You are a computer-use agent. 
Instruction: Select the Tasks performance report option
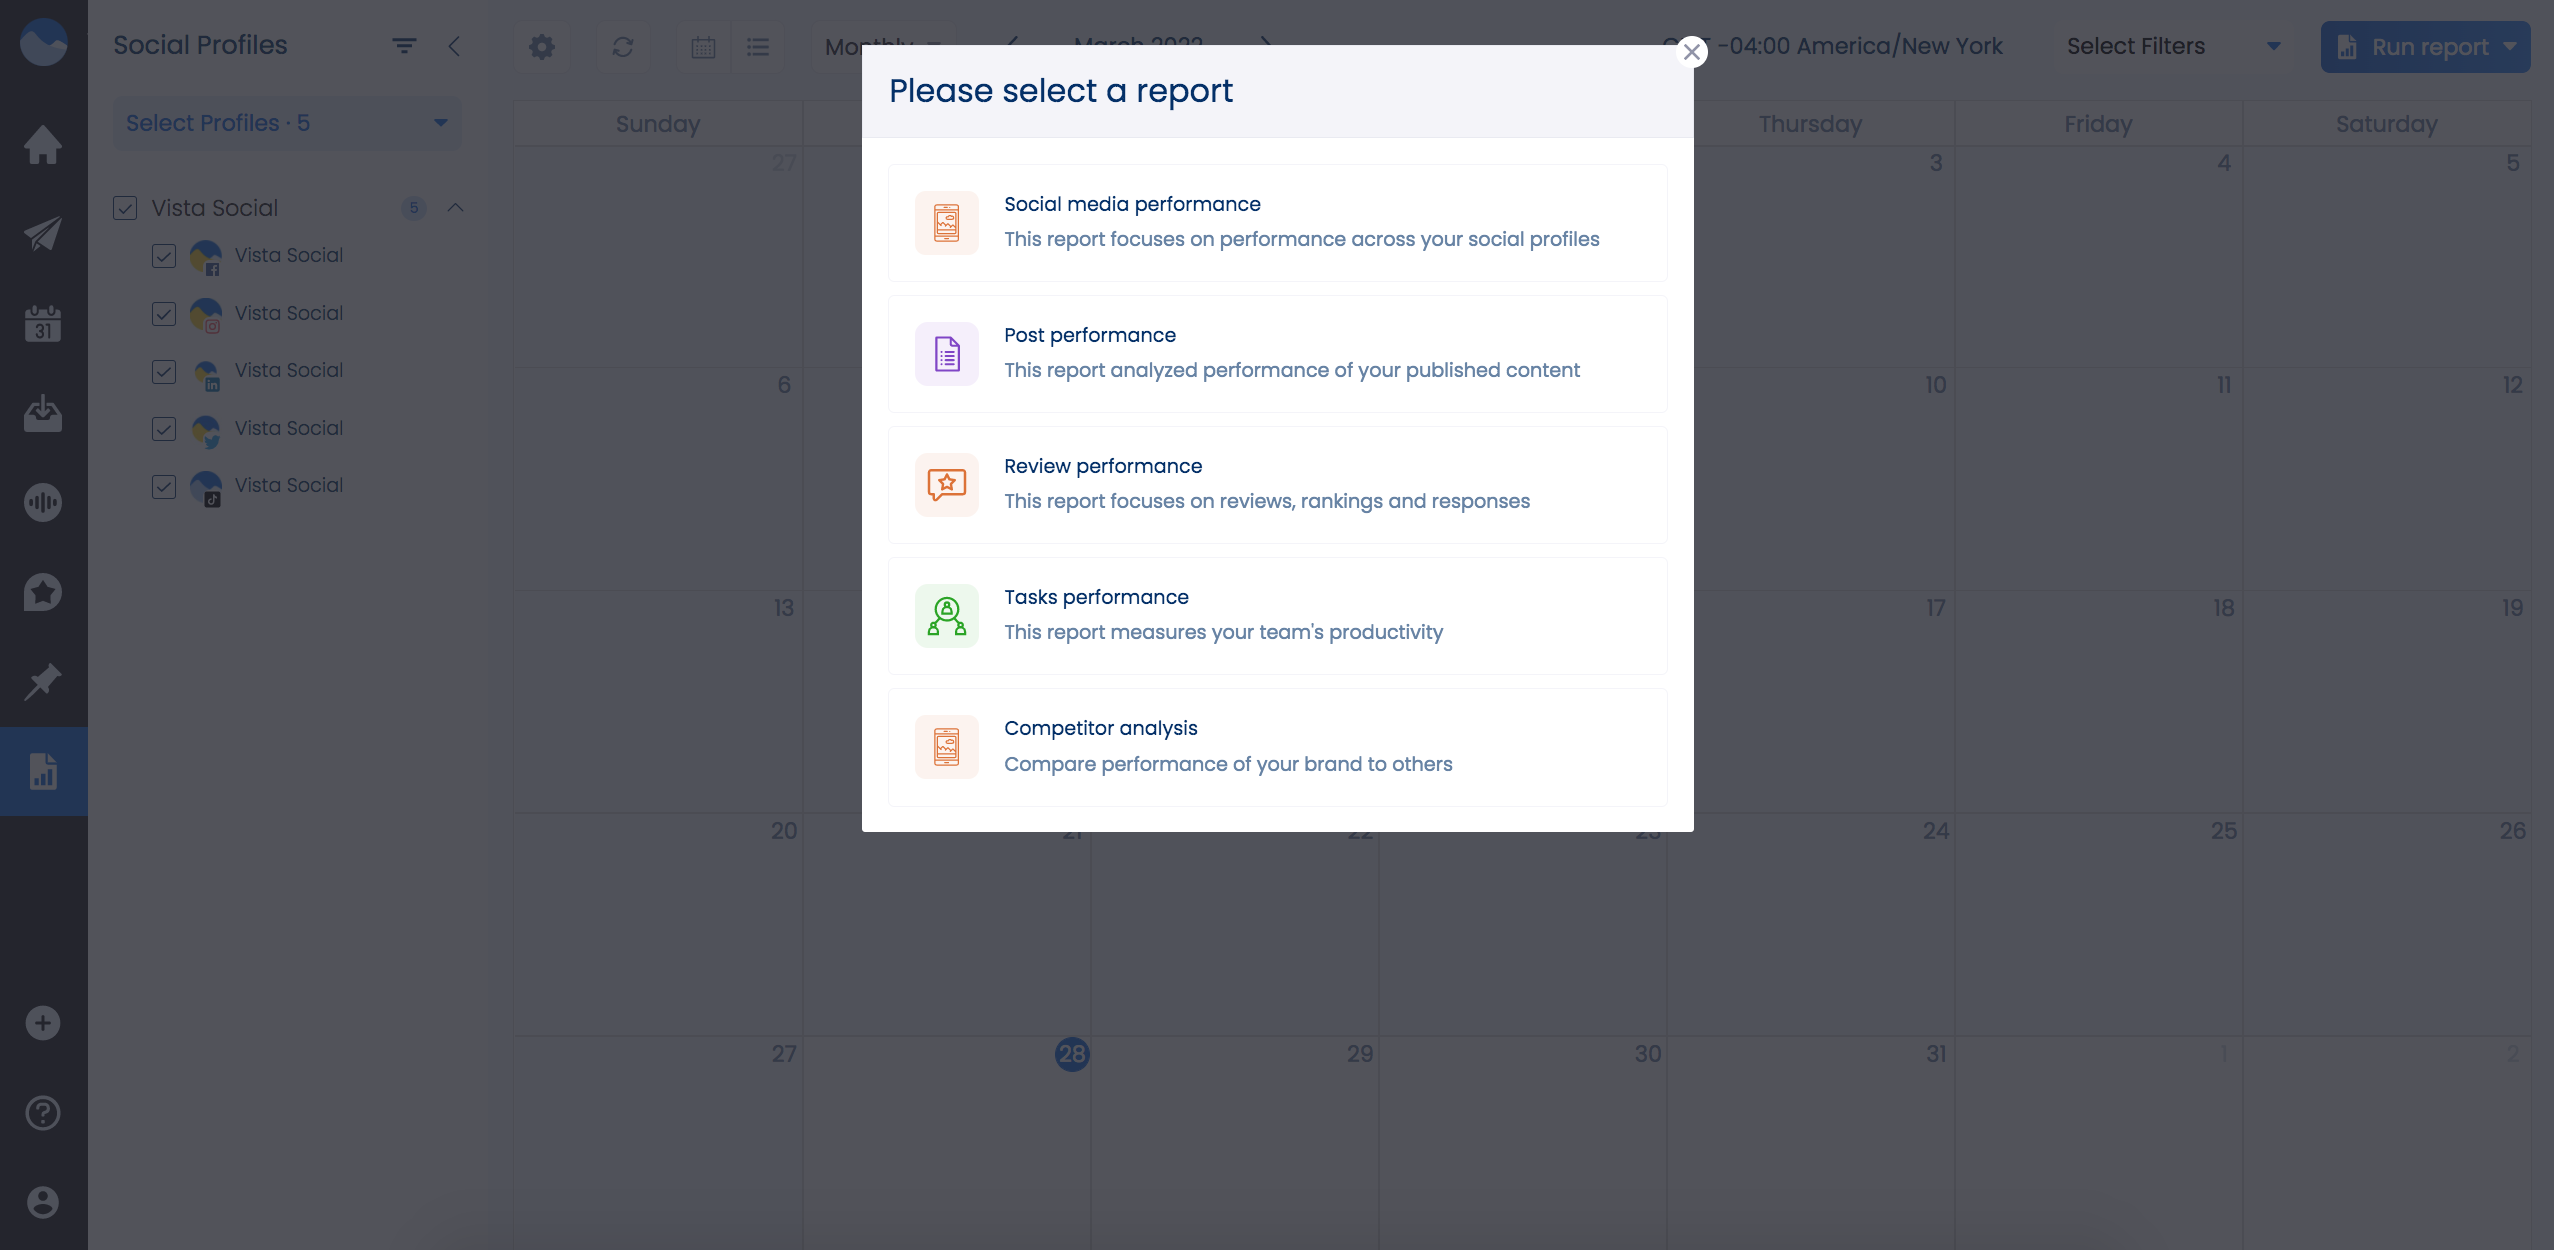pos(1277,615)
